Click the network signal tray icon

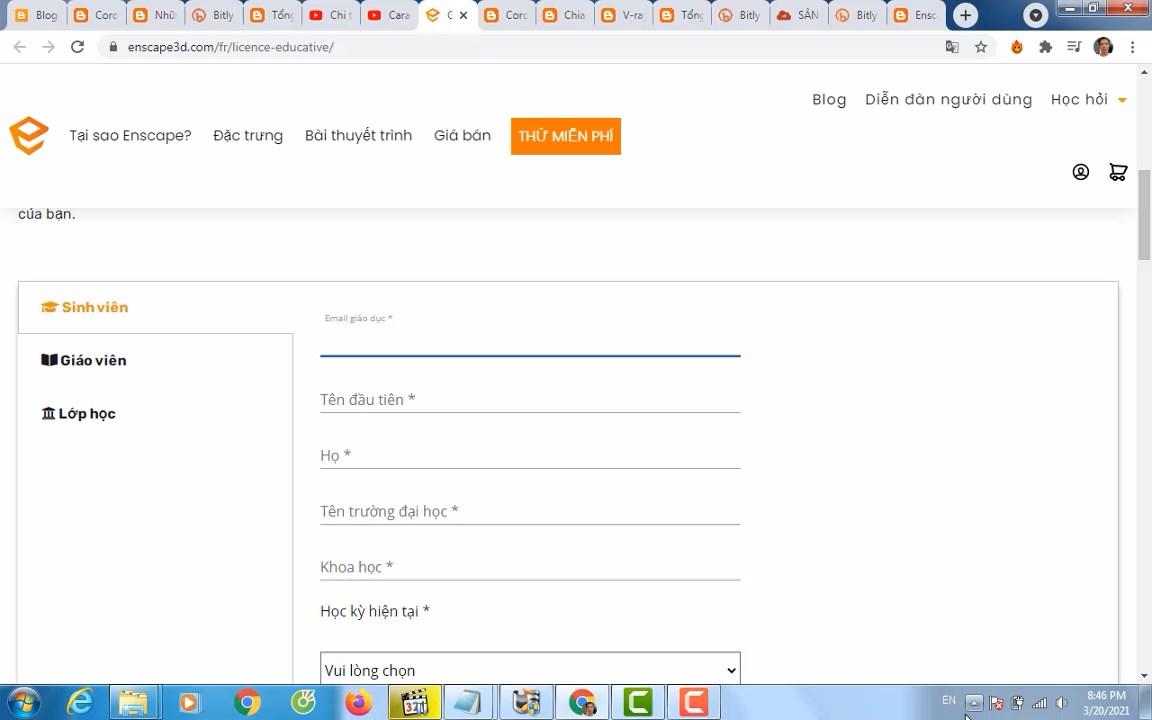click(1039, 702)
